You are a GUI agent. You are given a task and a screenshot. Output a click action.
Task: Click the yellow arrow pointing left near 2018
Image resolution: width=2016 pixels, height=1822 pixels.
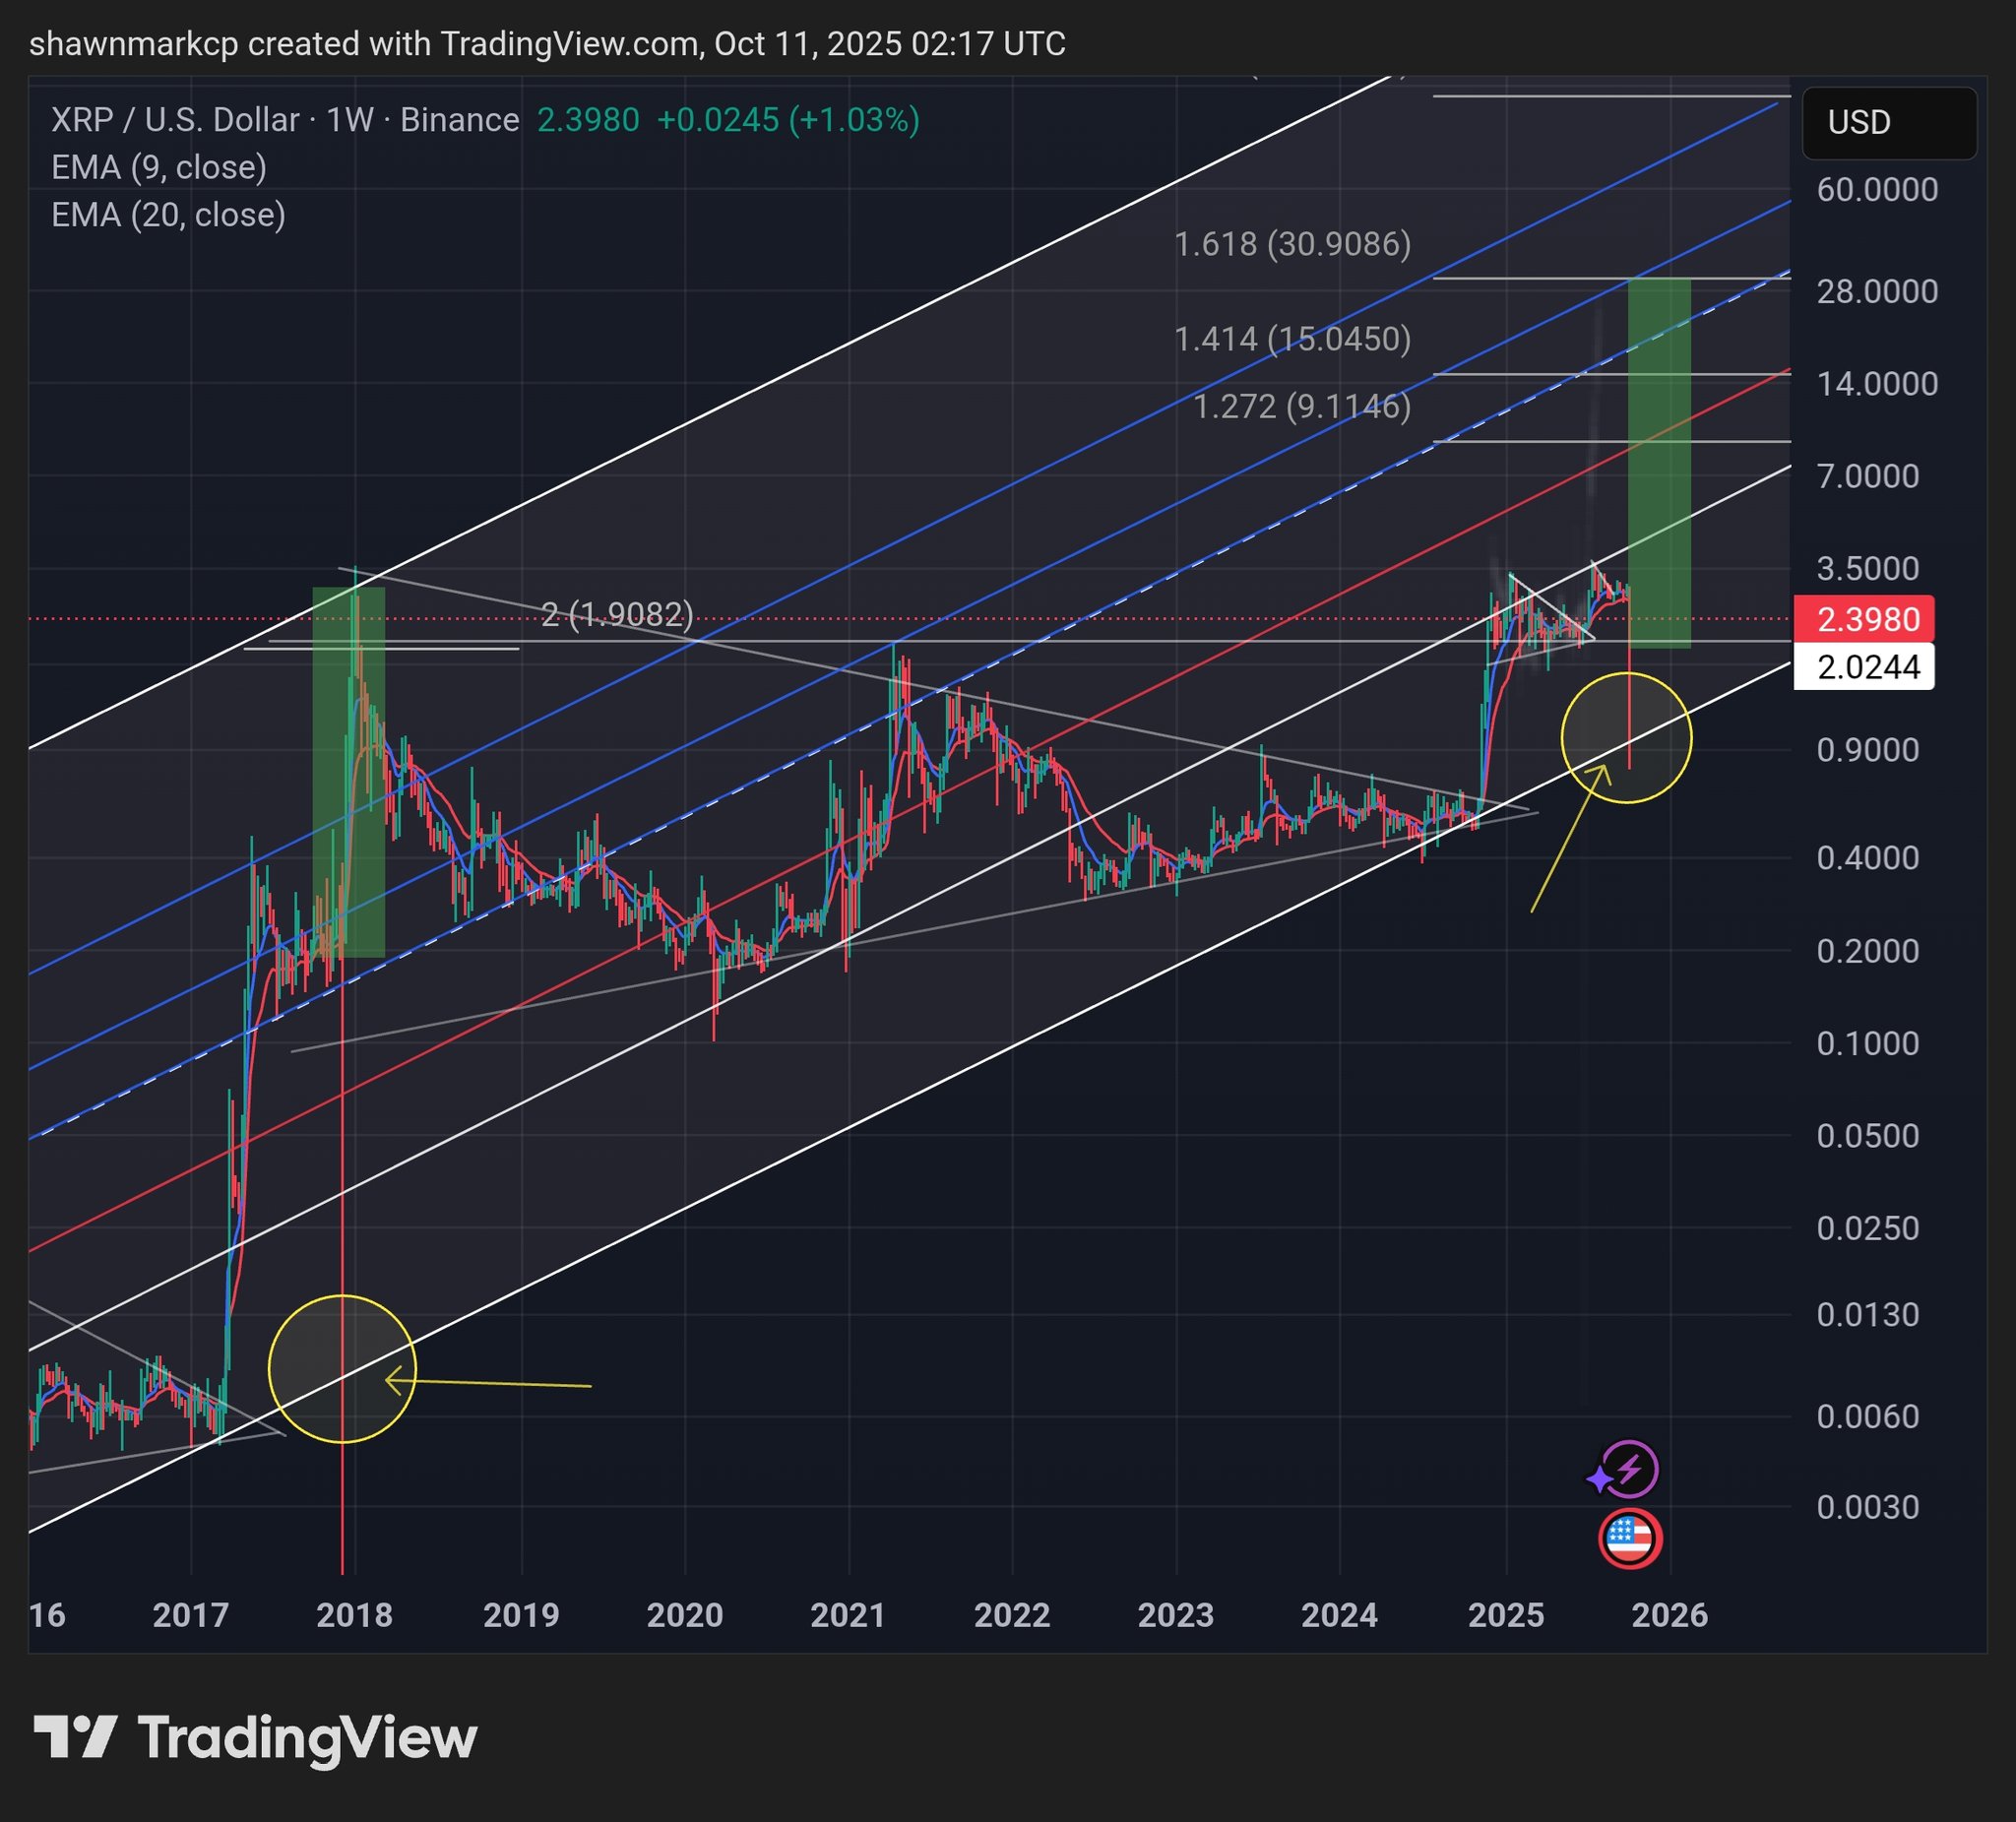[490, 1383]
